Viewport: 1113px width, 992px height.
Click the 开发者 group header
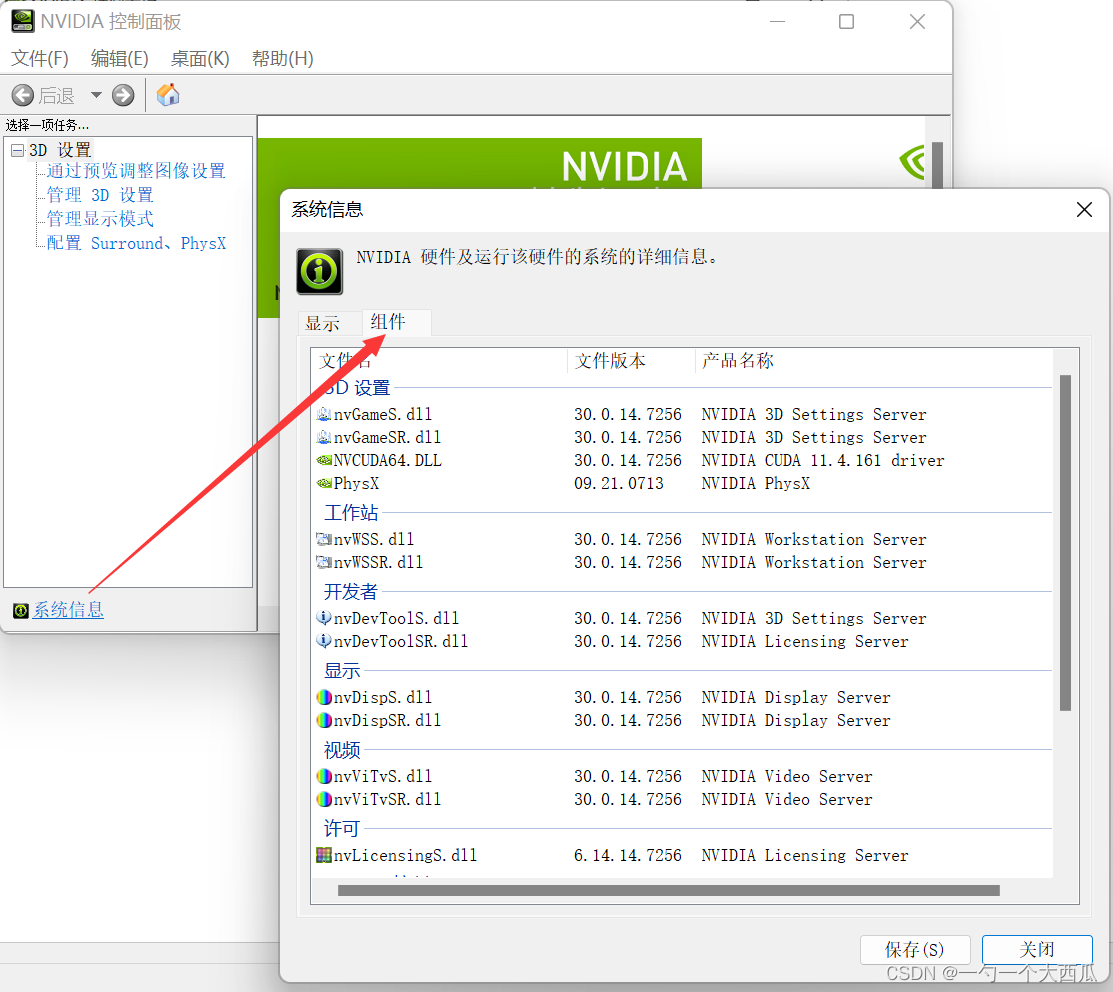[351, 591]
